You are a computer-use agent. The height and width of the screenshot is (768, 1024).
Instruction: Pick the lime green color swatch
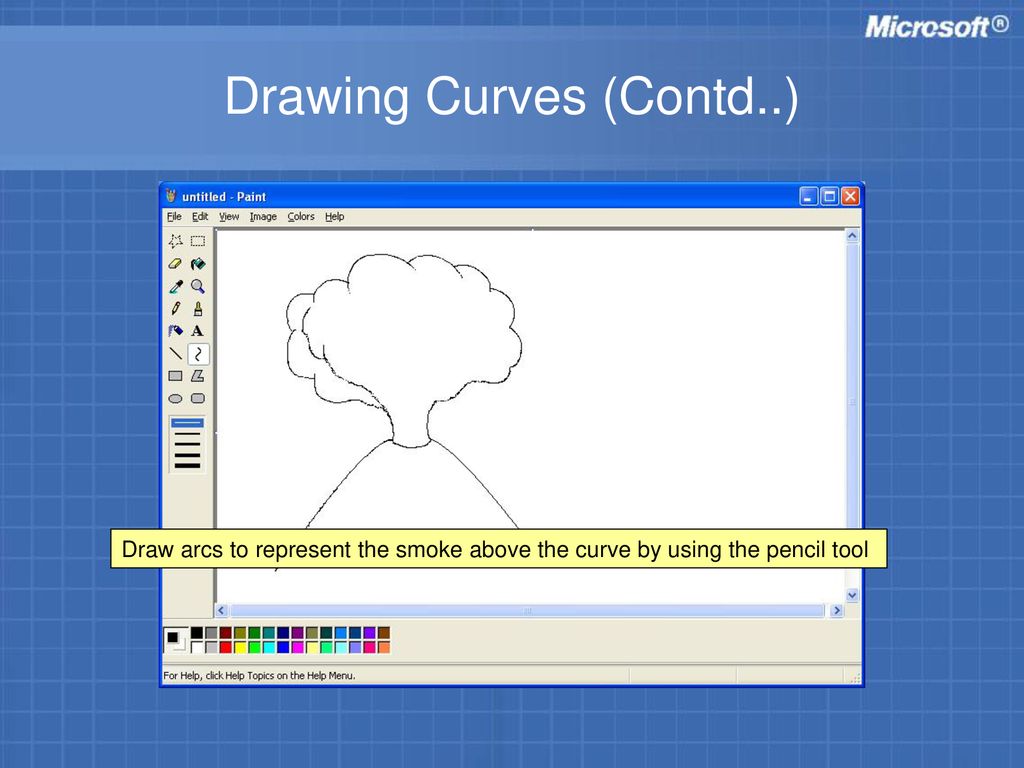coord(254,647)
